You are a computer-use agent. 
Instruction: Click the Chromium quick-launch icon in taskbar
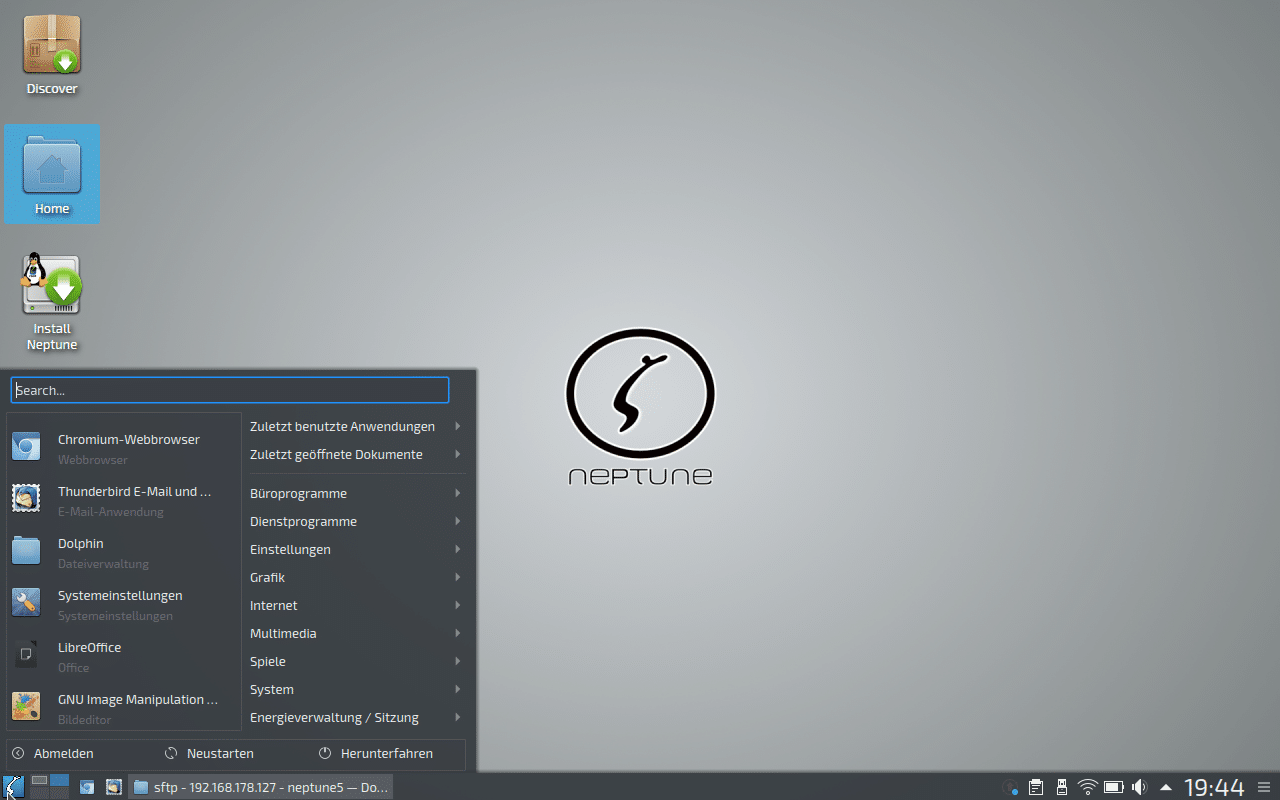(87, 787)
